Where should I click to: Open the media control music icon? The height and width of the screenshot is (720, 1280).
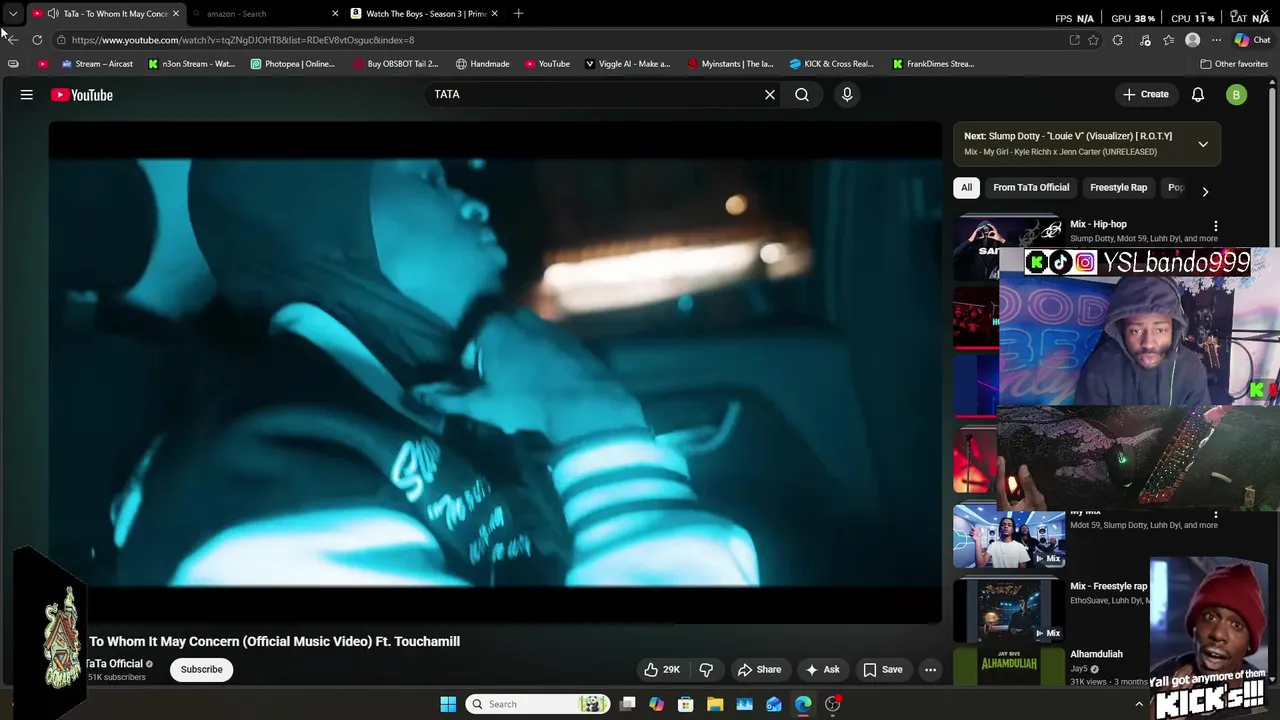(1145, 40)
